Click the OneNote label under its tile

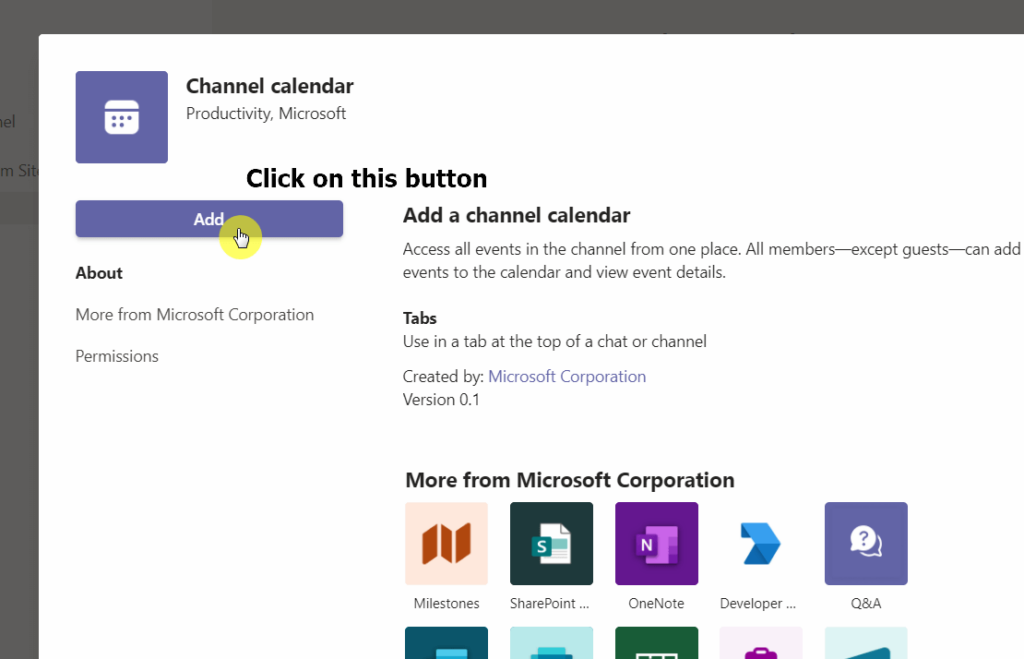click(656, 603)
